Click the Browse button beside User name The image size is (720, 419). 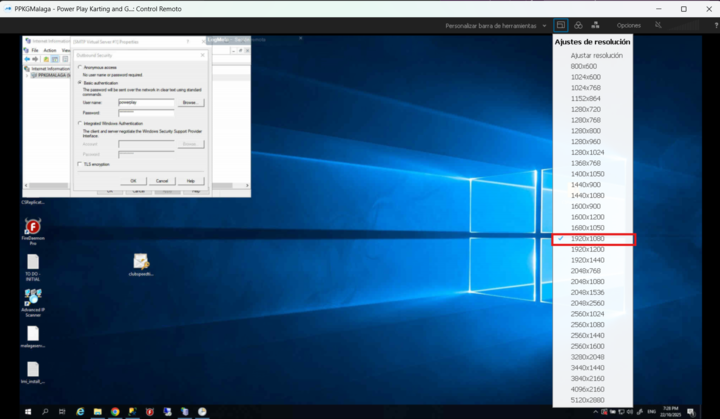[189, 102]
